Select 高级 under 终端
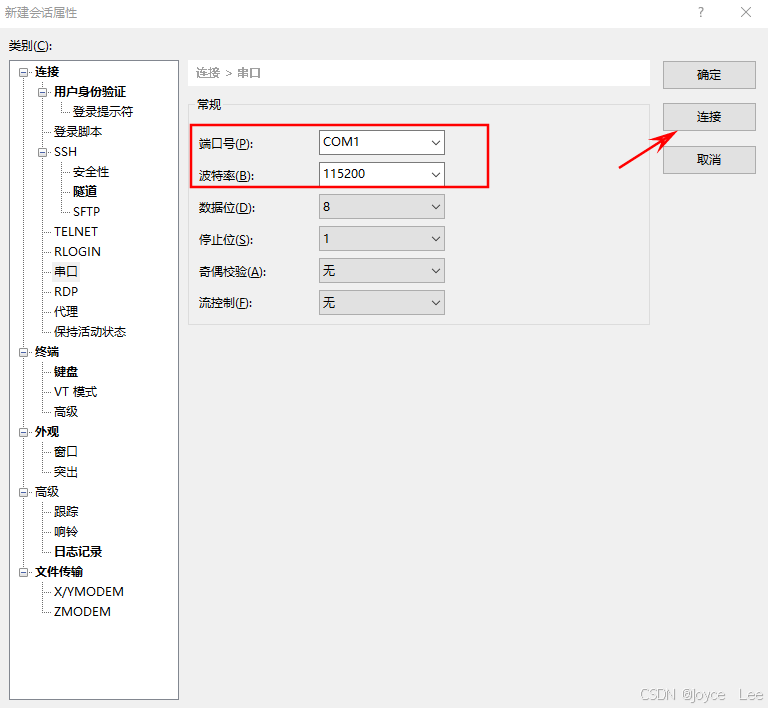 66,412
